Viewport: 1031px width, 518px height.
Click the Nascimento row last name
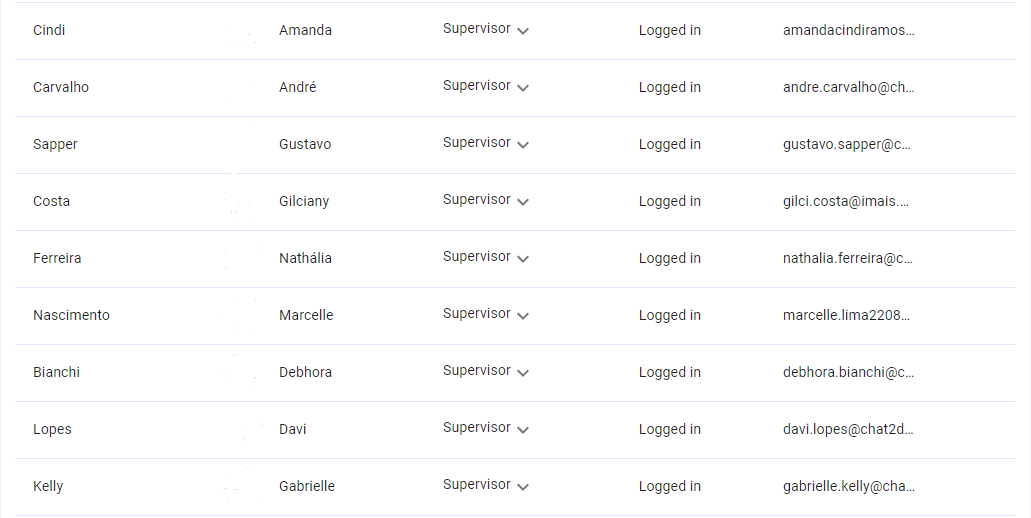tap(71, 315)
